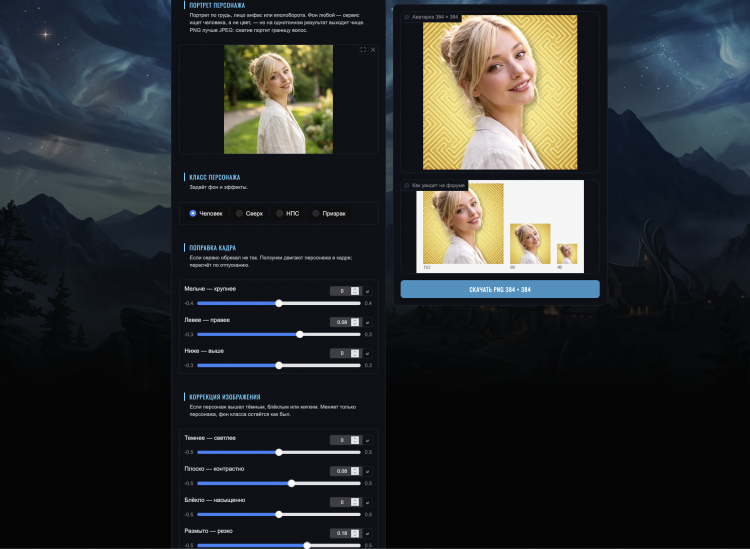Select the Призрак character class

[329, 213]
